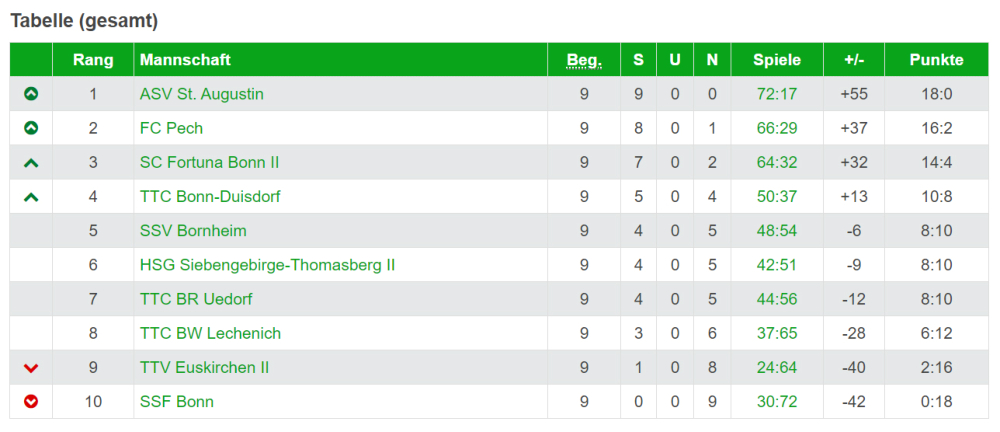
Task: Click the Rang column header
Action: tap(93, 60)
